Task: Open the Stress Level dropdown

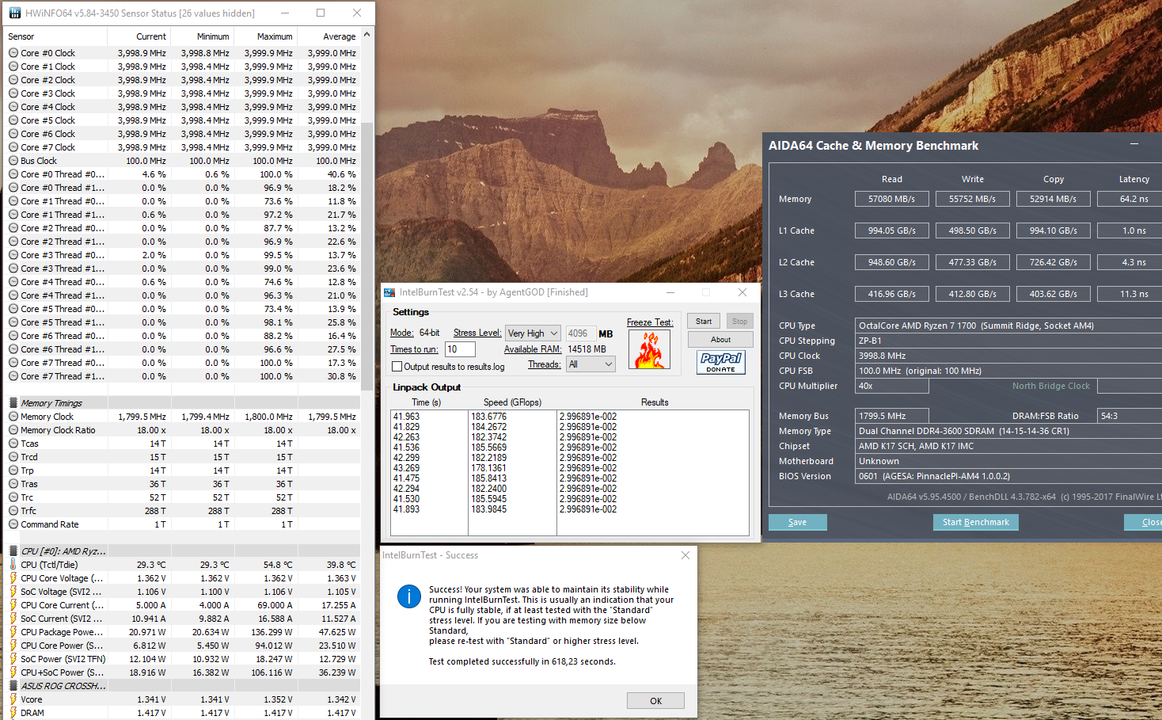Action: click(x=532, y=333)
